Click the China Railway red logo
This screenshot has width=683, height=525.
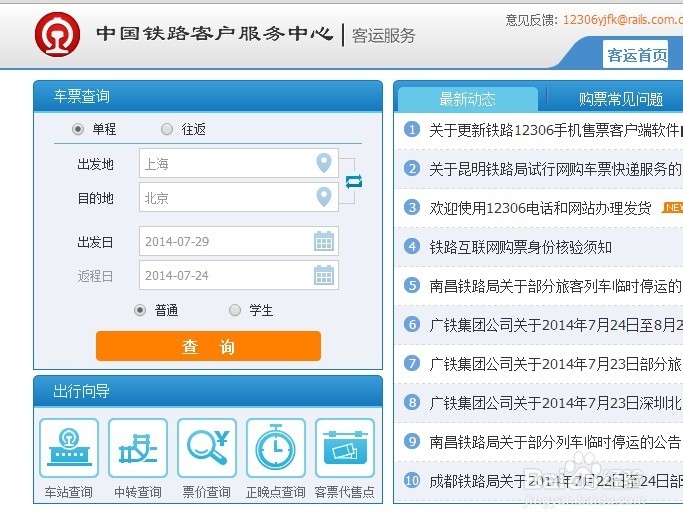pyautogui.click(x=57, y=34)
